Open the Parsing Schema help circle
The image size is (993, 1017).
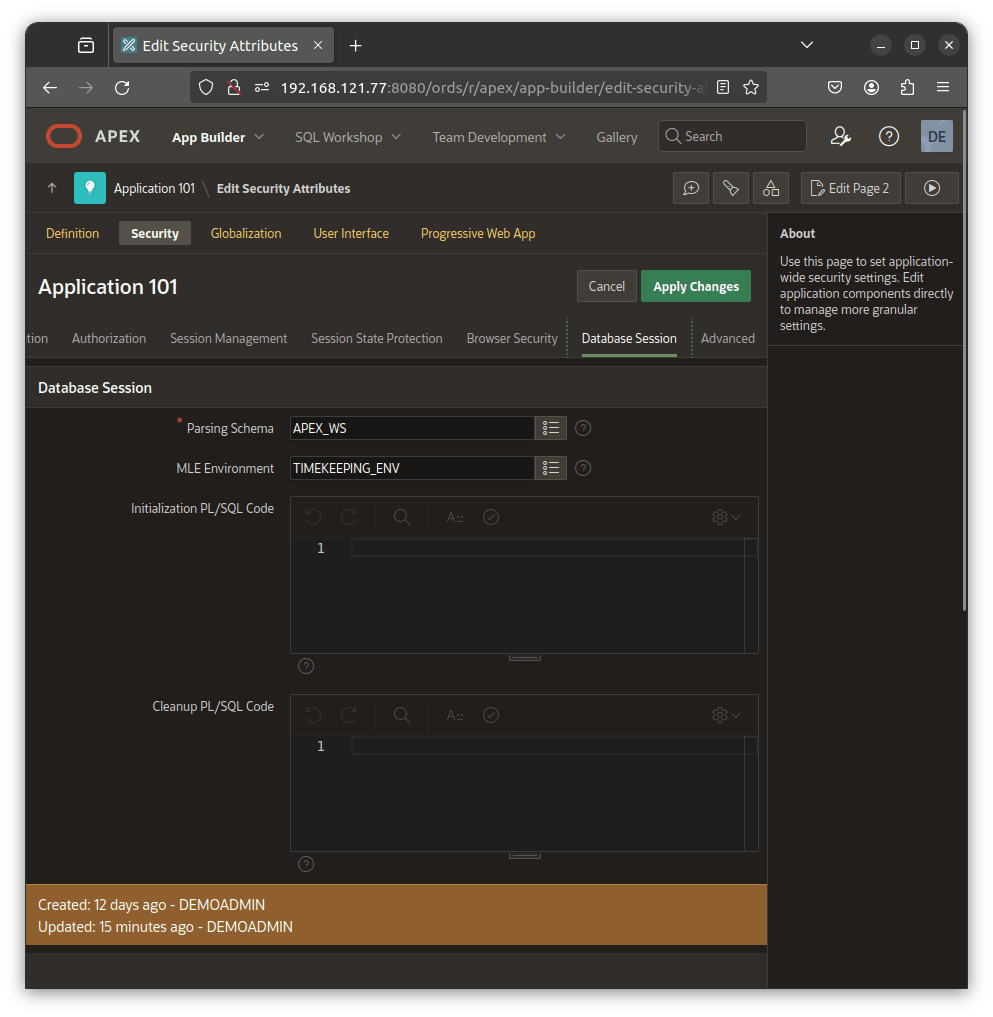click(582, 428)
